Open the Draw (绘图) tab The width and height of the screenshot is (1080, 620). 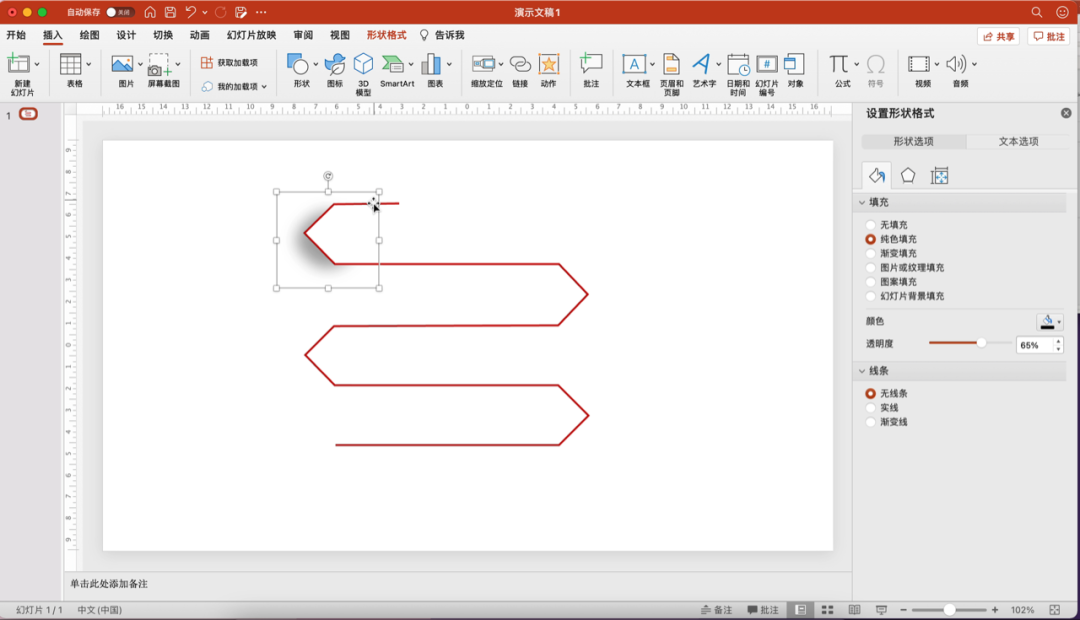[x=90, y=35]
